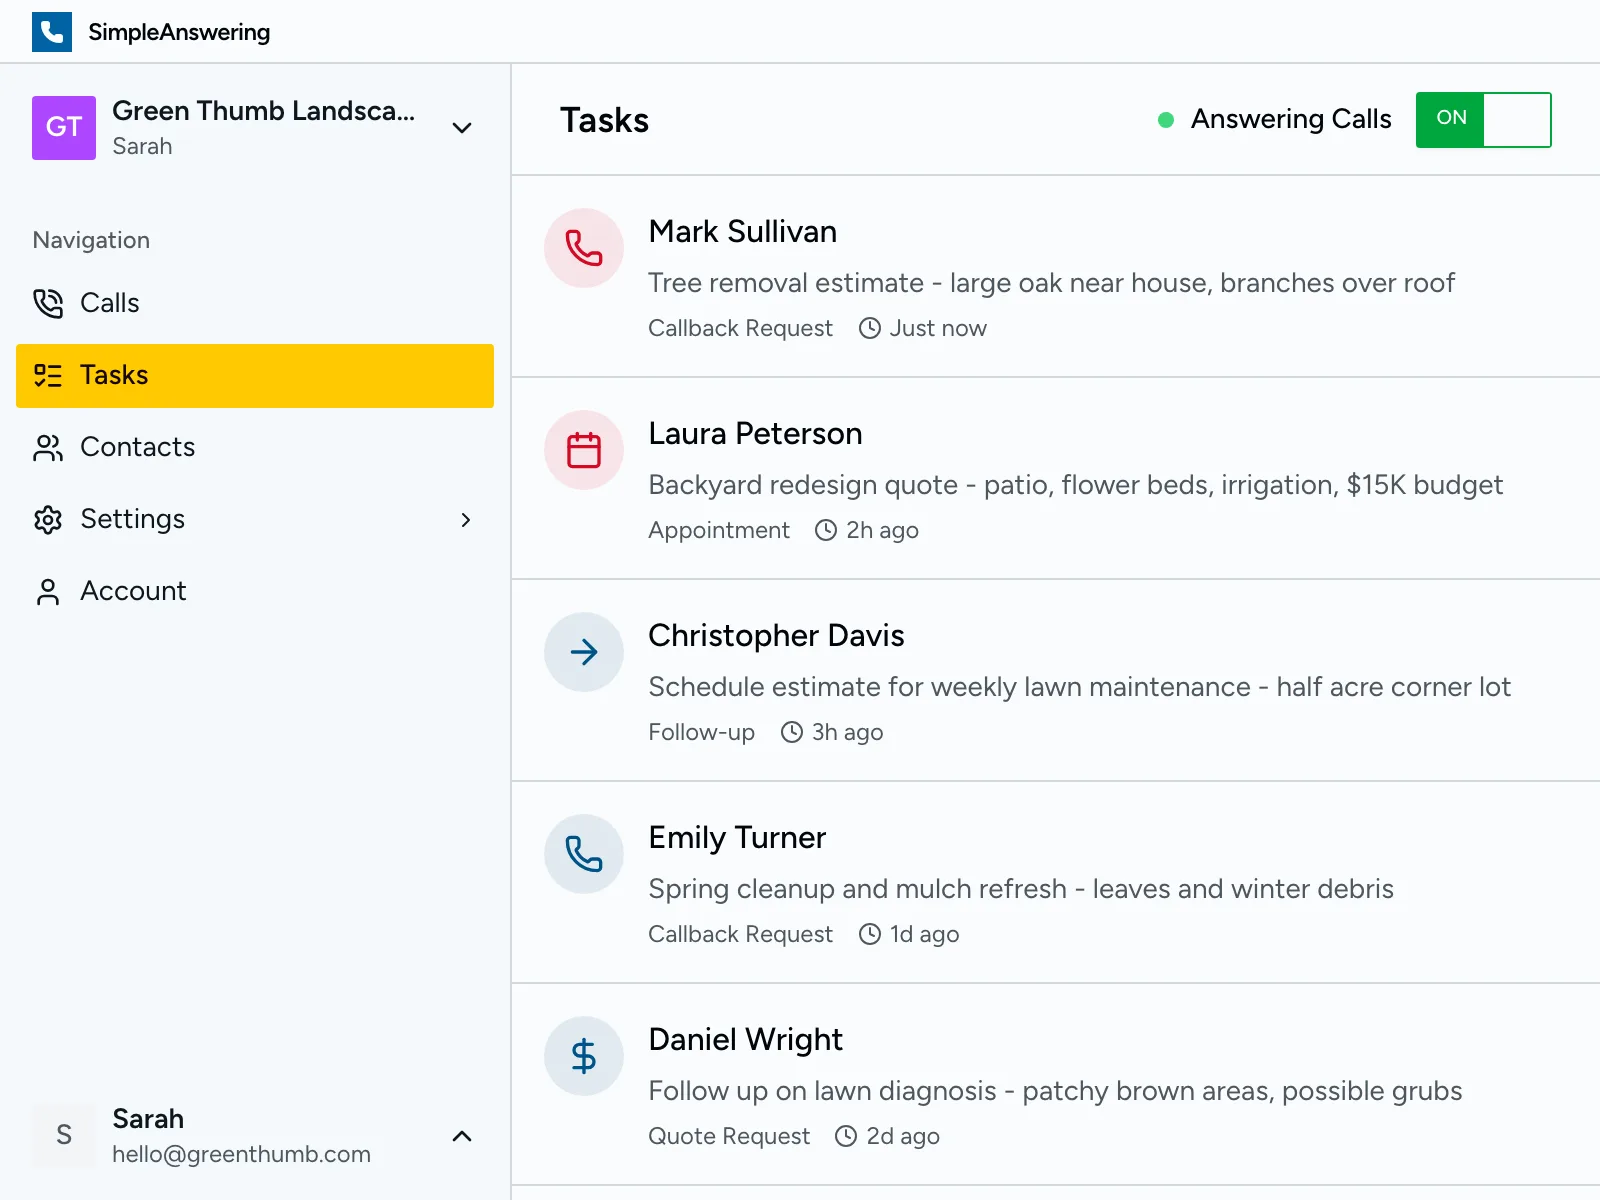The height and width of the screenshot is (1200, 1600).
Task: Open the Account page from sidebar
Action: click(133, 591)
